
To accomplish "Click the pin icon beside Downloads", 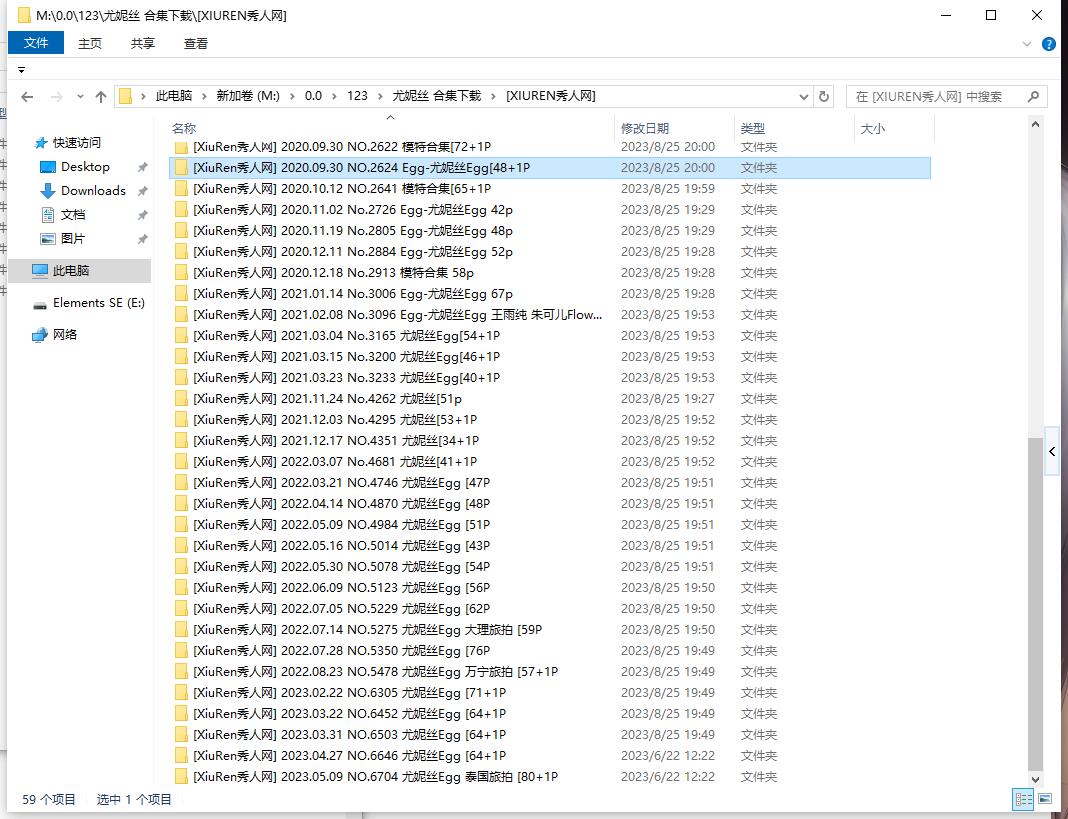I will pyautogui.click(x=142, y=191).
